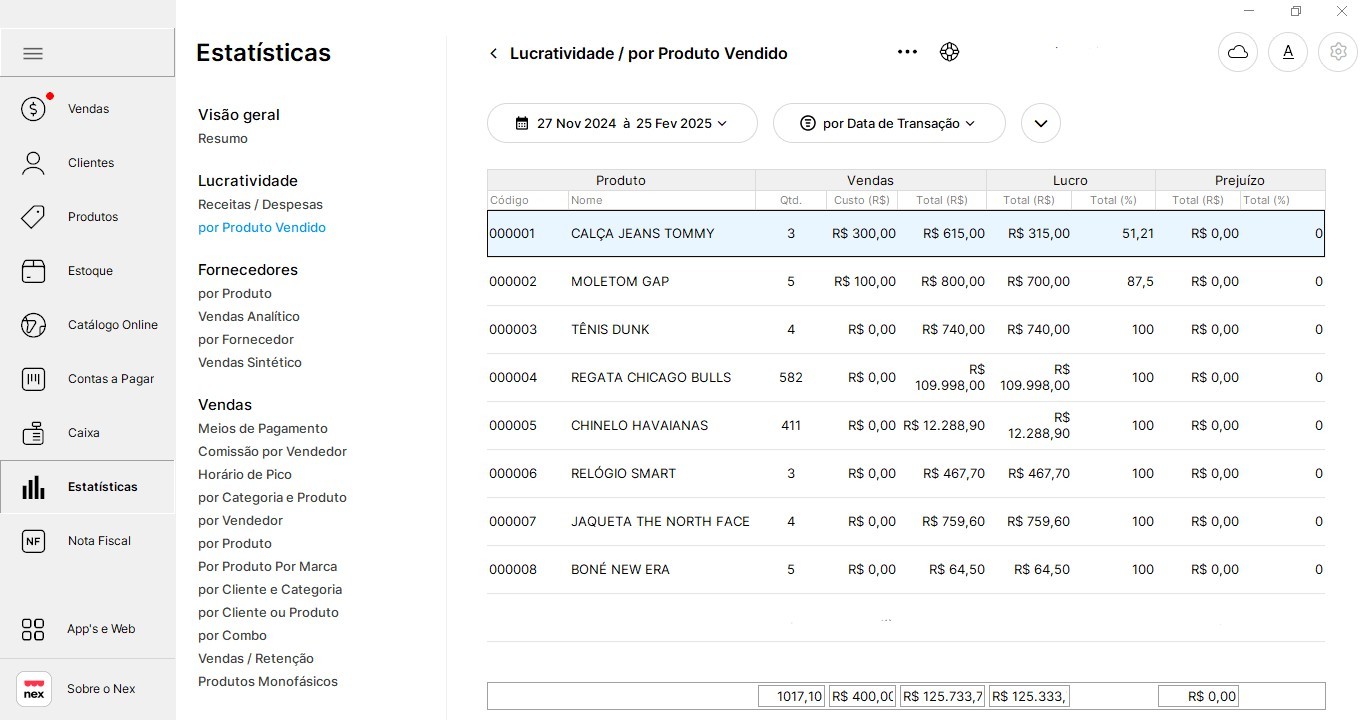Click 87,5 profit percent cell
Screen dimensions: 1365x720
point(1140,282)
